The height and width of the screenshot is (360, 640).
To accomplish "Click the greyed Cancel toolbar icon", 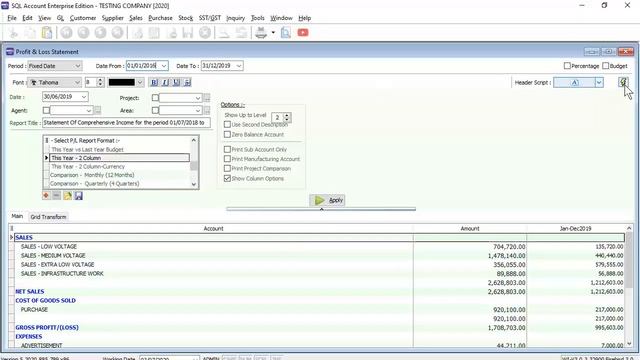I will click(x=205, y=33).
